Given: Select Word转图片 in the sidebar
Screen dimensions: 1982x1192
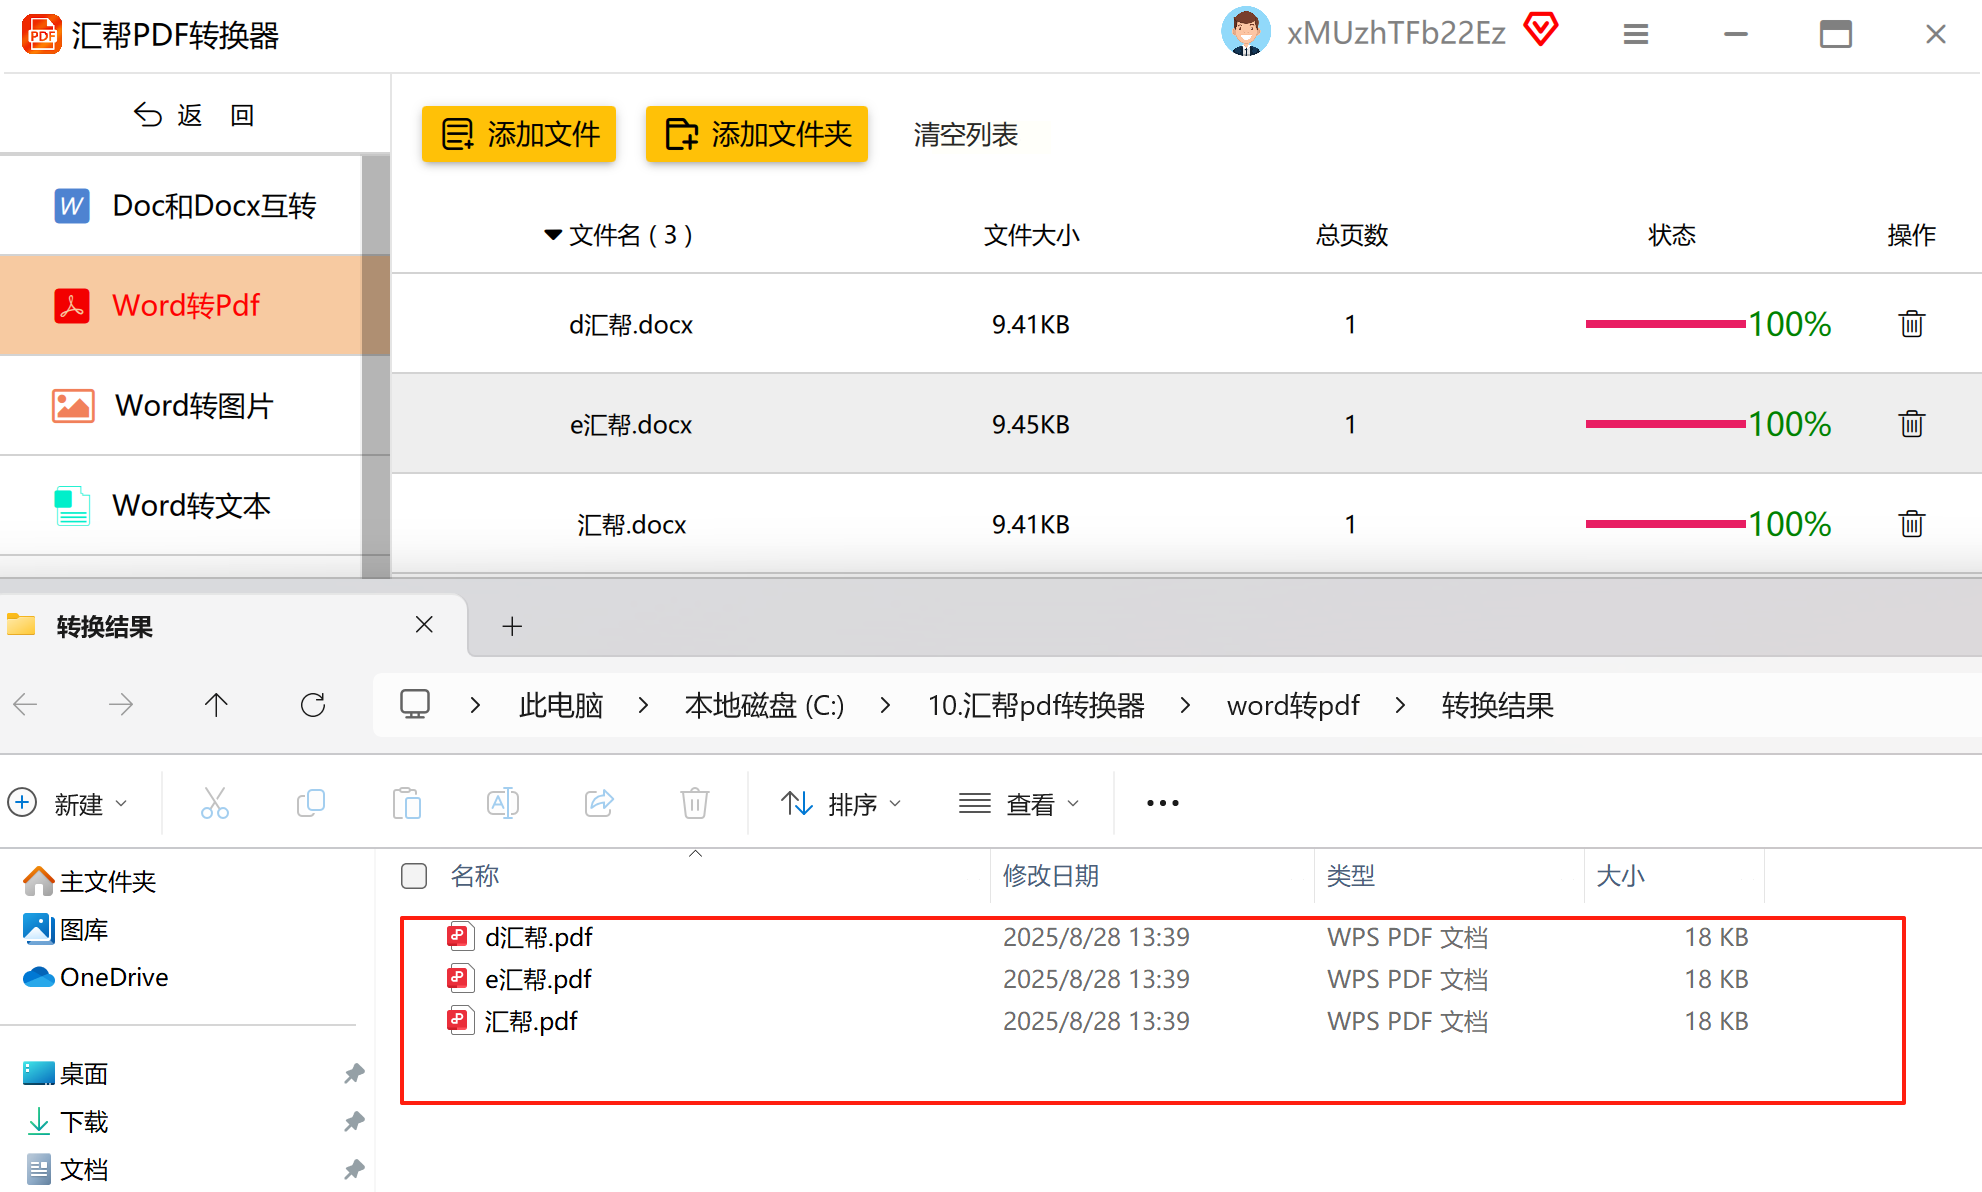Looking at the screenshot, I should [193, 405].
